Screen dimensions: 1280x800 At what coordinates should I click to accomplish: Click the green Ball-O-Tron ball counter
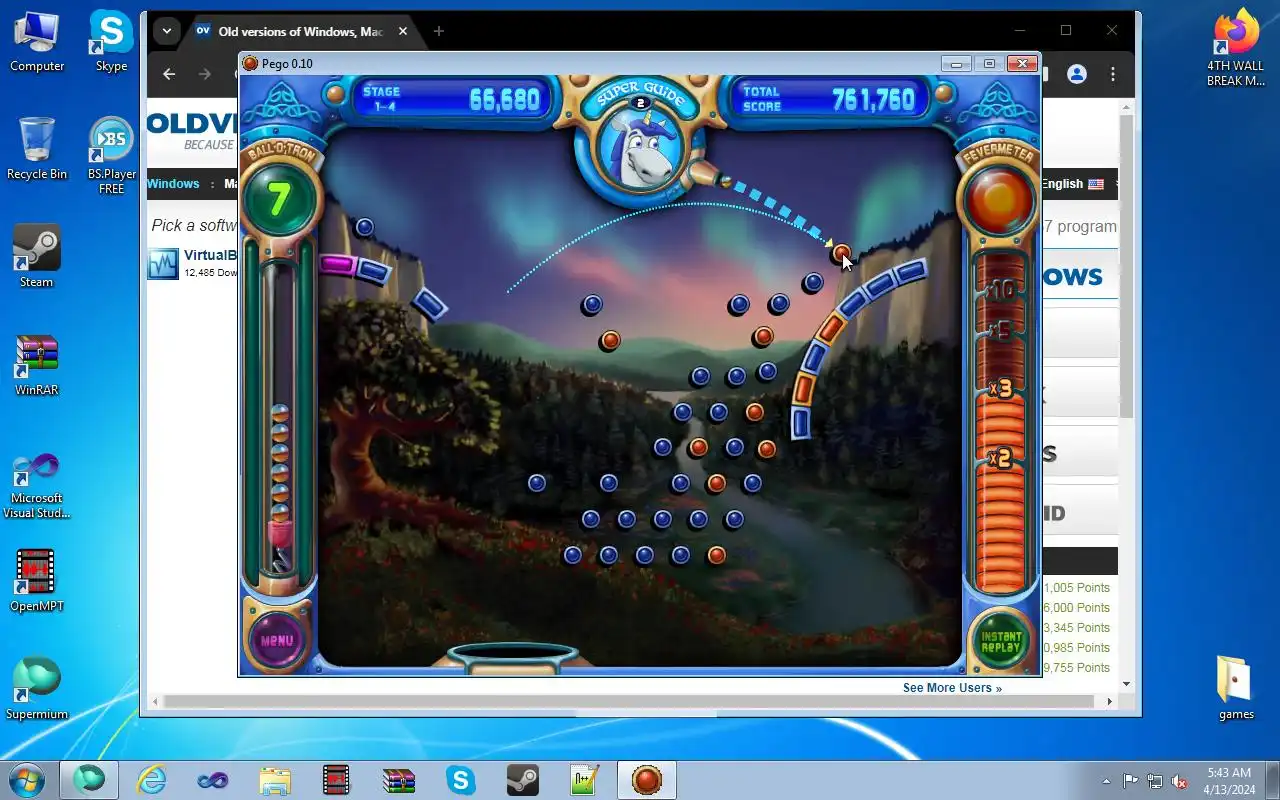pos(278,200)
